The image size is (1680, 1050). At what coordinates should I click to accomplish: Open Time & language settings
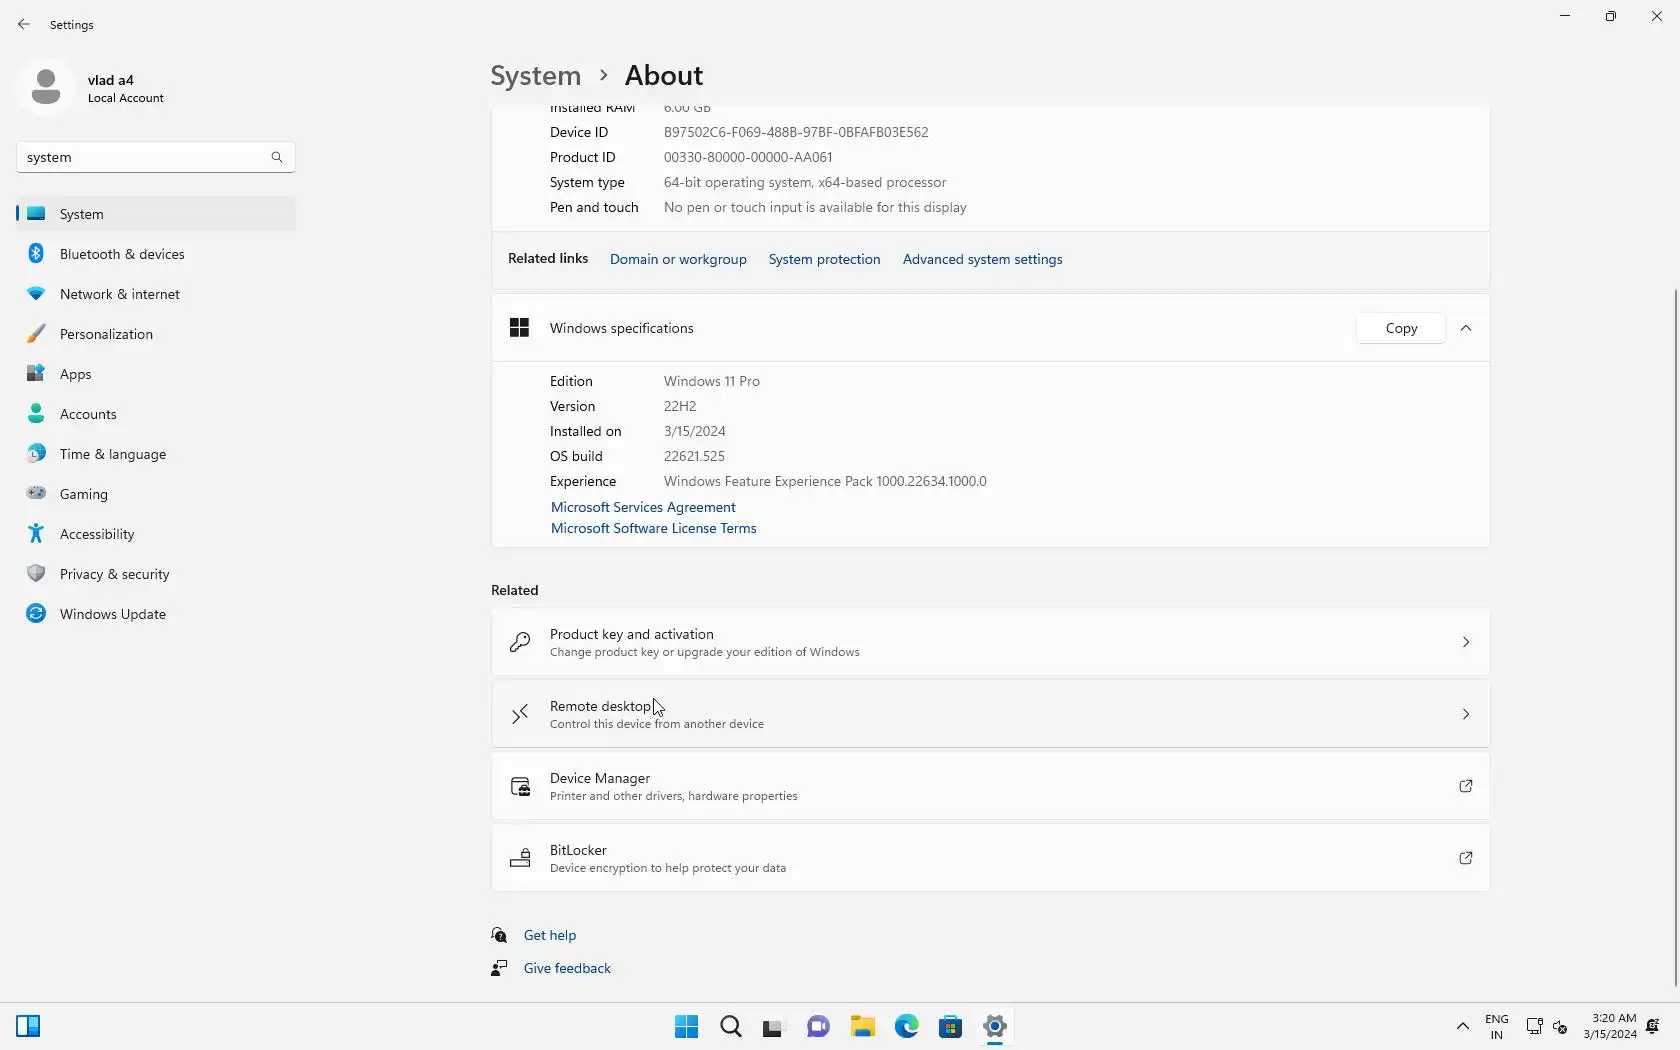pyautogui.click(x=156, y=454)
